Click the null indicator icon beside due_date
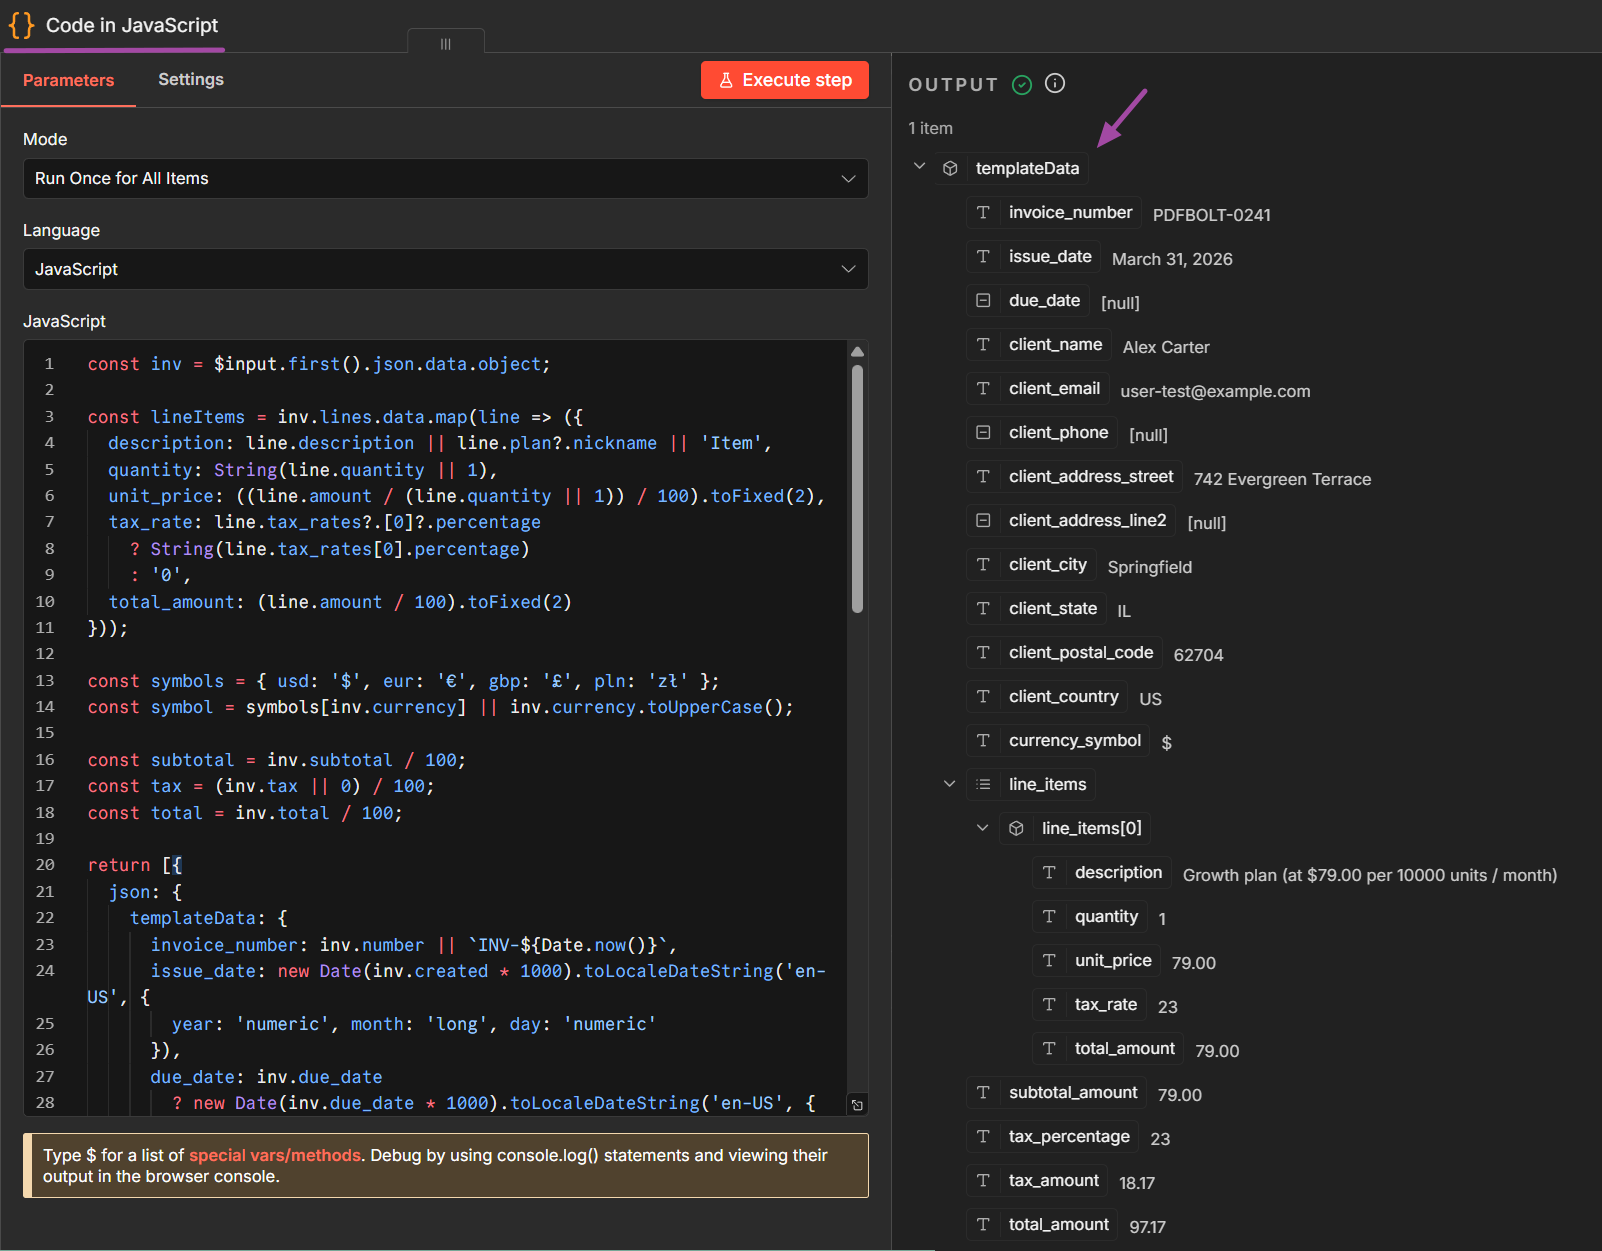 983,300
